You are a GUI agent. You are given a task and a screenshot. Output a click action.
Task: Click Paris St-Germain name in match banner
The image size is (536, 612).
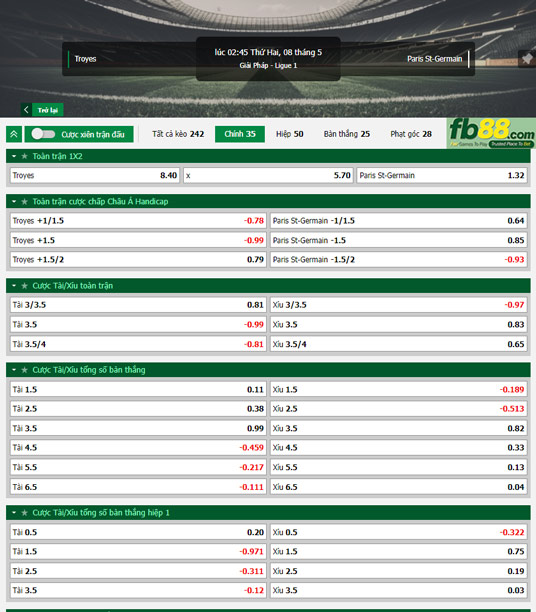coord(434,59)
